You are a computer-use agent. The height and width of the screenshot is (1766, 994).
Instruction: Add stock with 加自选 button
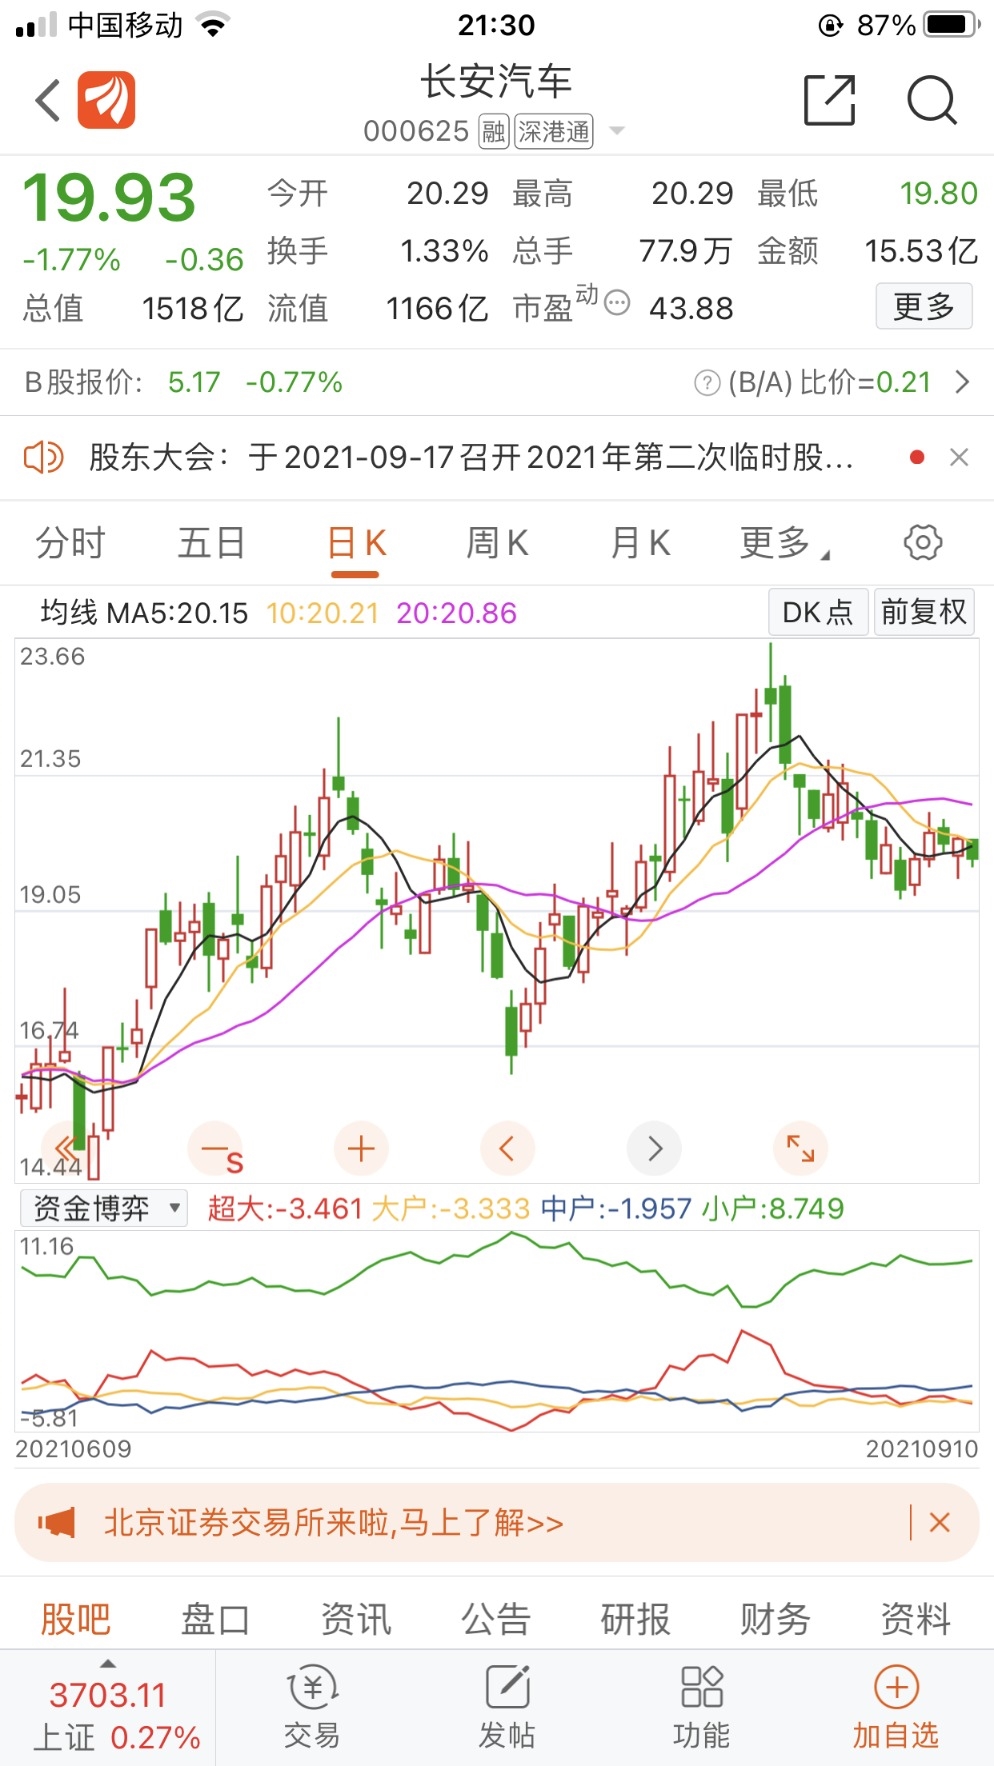tap(896, 1708)
